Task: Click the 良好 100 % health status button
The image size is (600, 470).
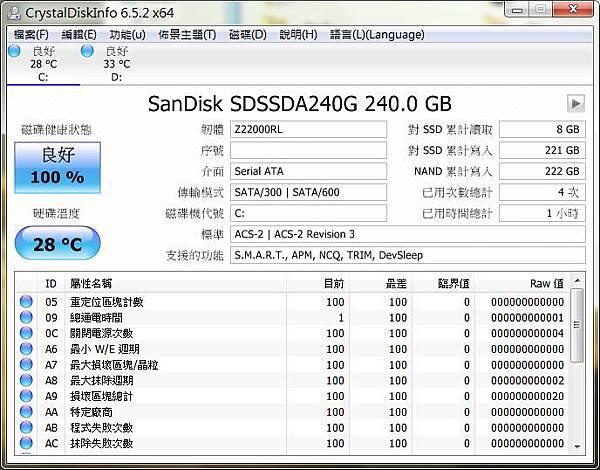Action: coord(57,167)
